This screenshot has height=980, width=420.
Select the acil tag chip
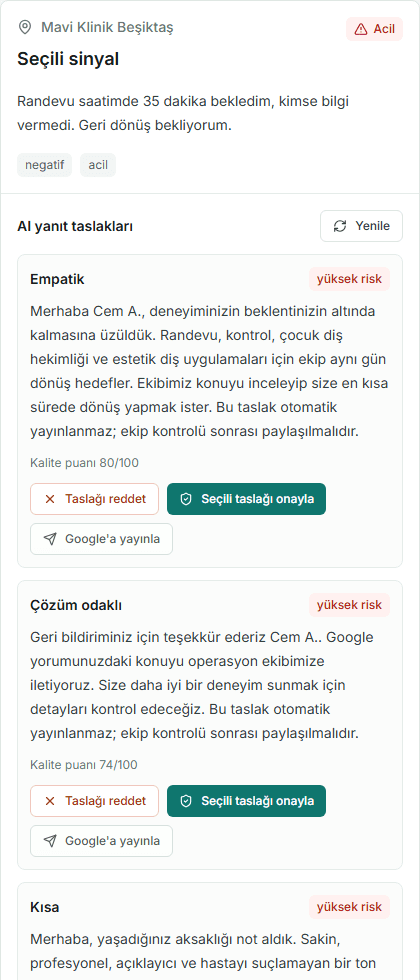(98, 166)
